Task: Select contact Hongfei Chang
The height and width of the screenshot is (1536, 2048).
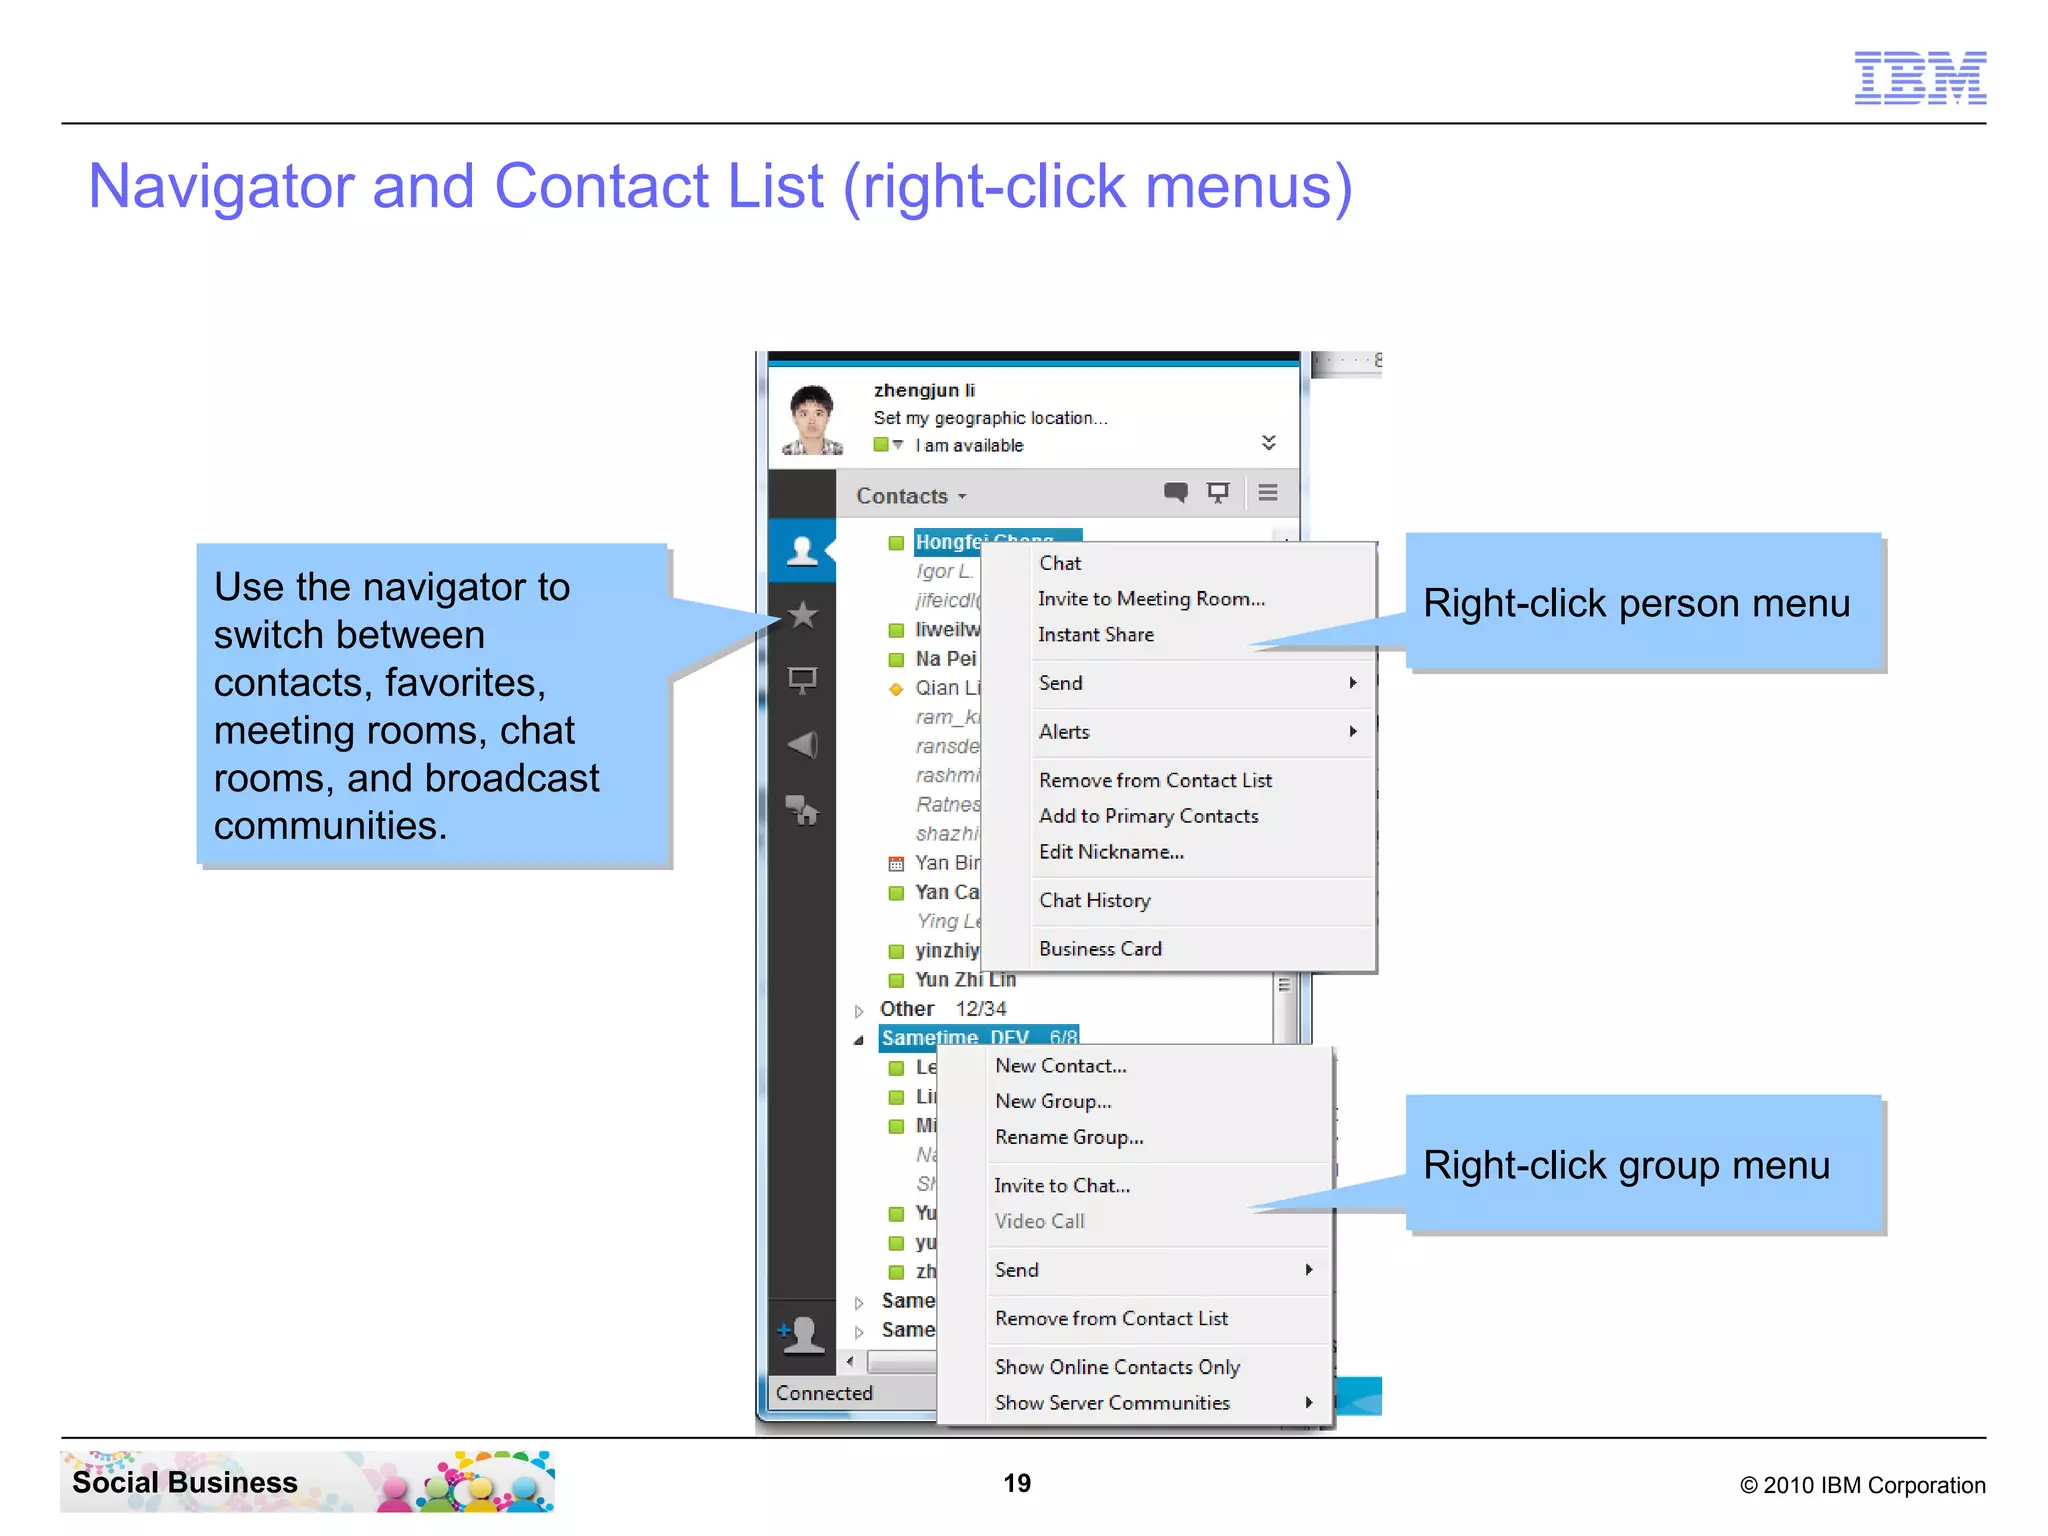Action: coord(984,541)
